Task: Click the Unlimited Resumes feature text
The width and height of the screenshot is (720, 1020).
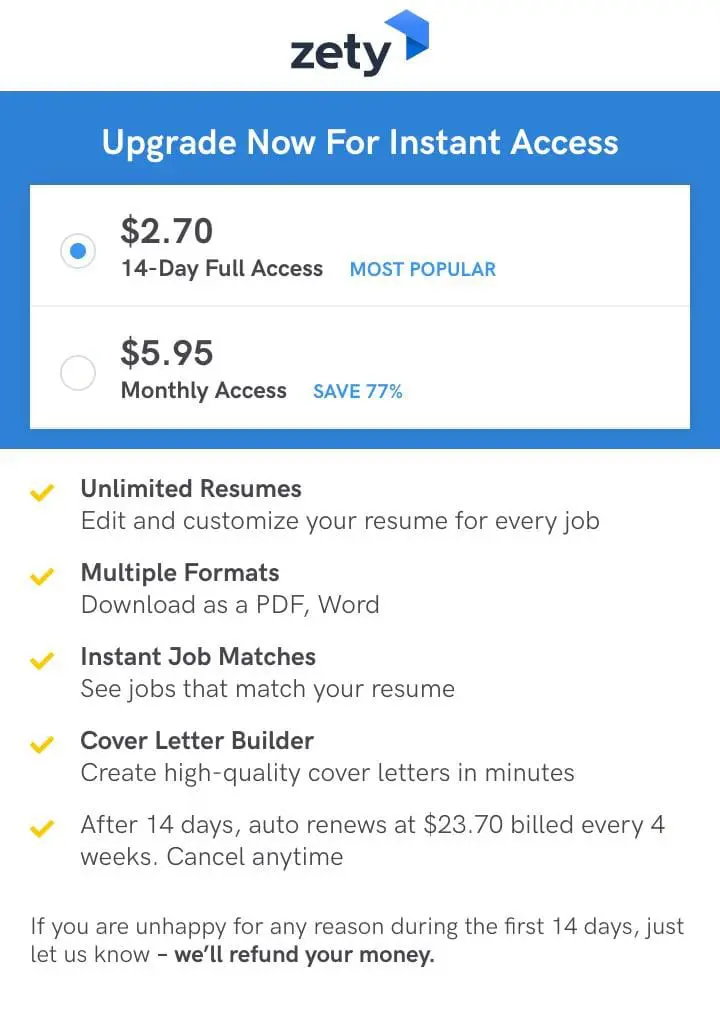Action: (190, 489)
